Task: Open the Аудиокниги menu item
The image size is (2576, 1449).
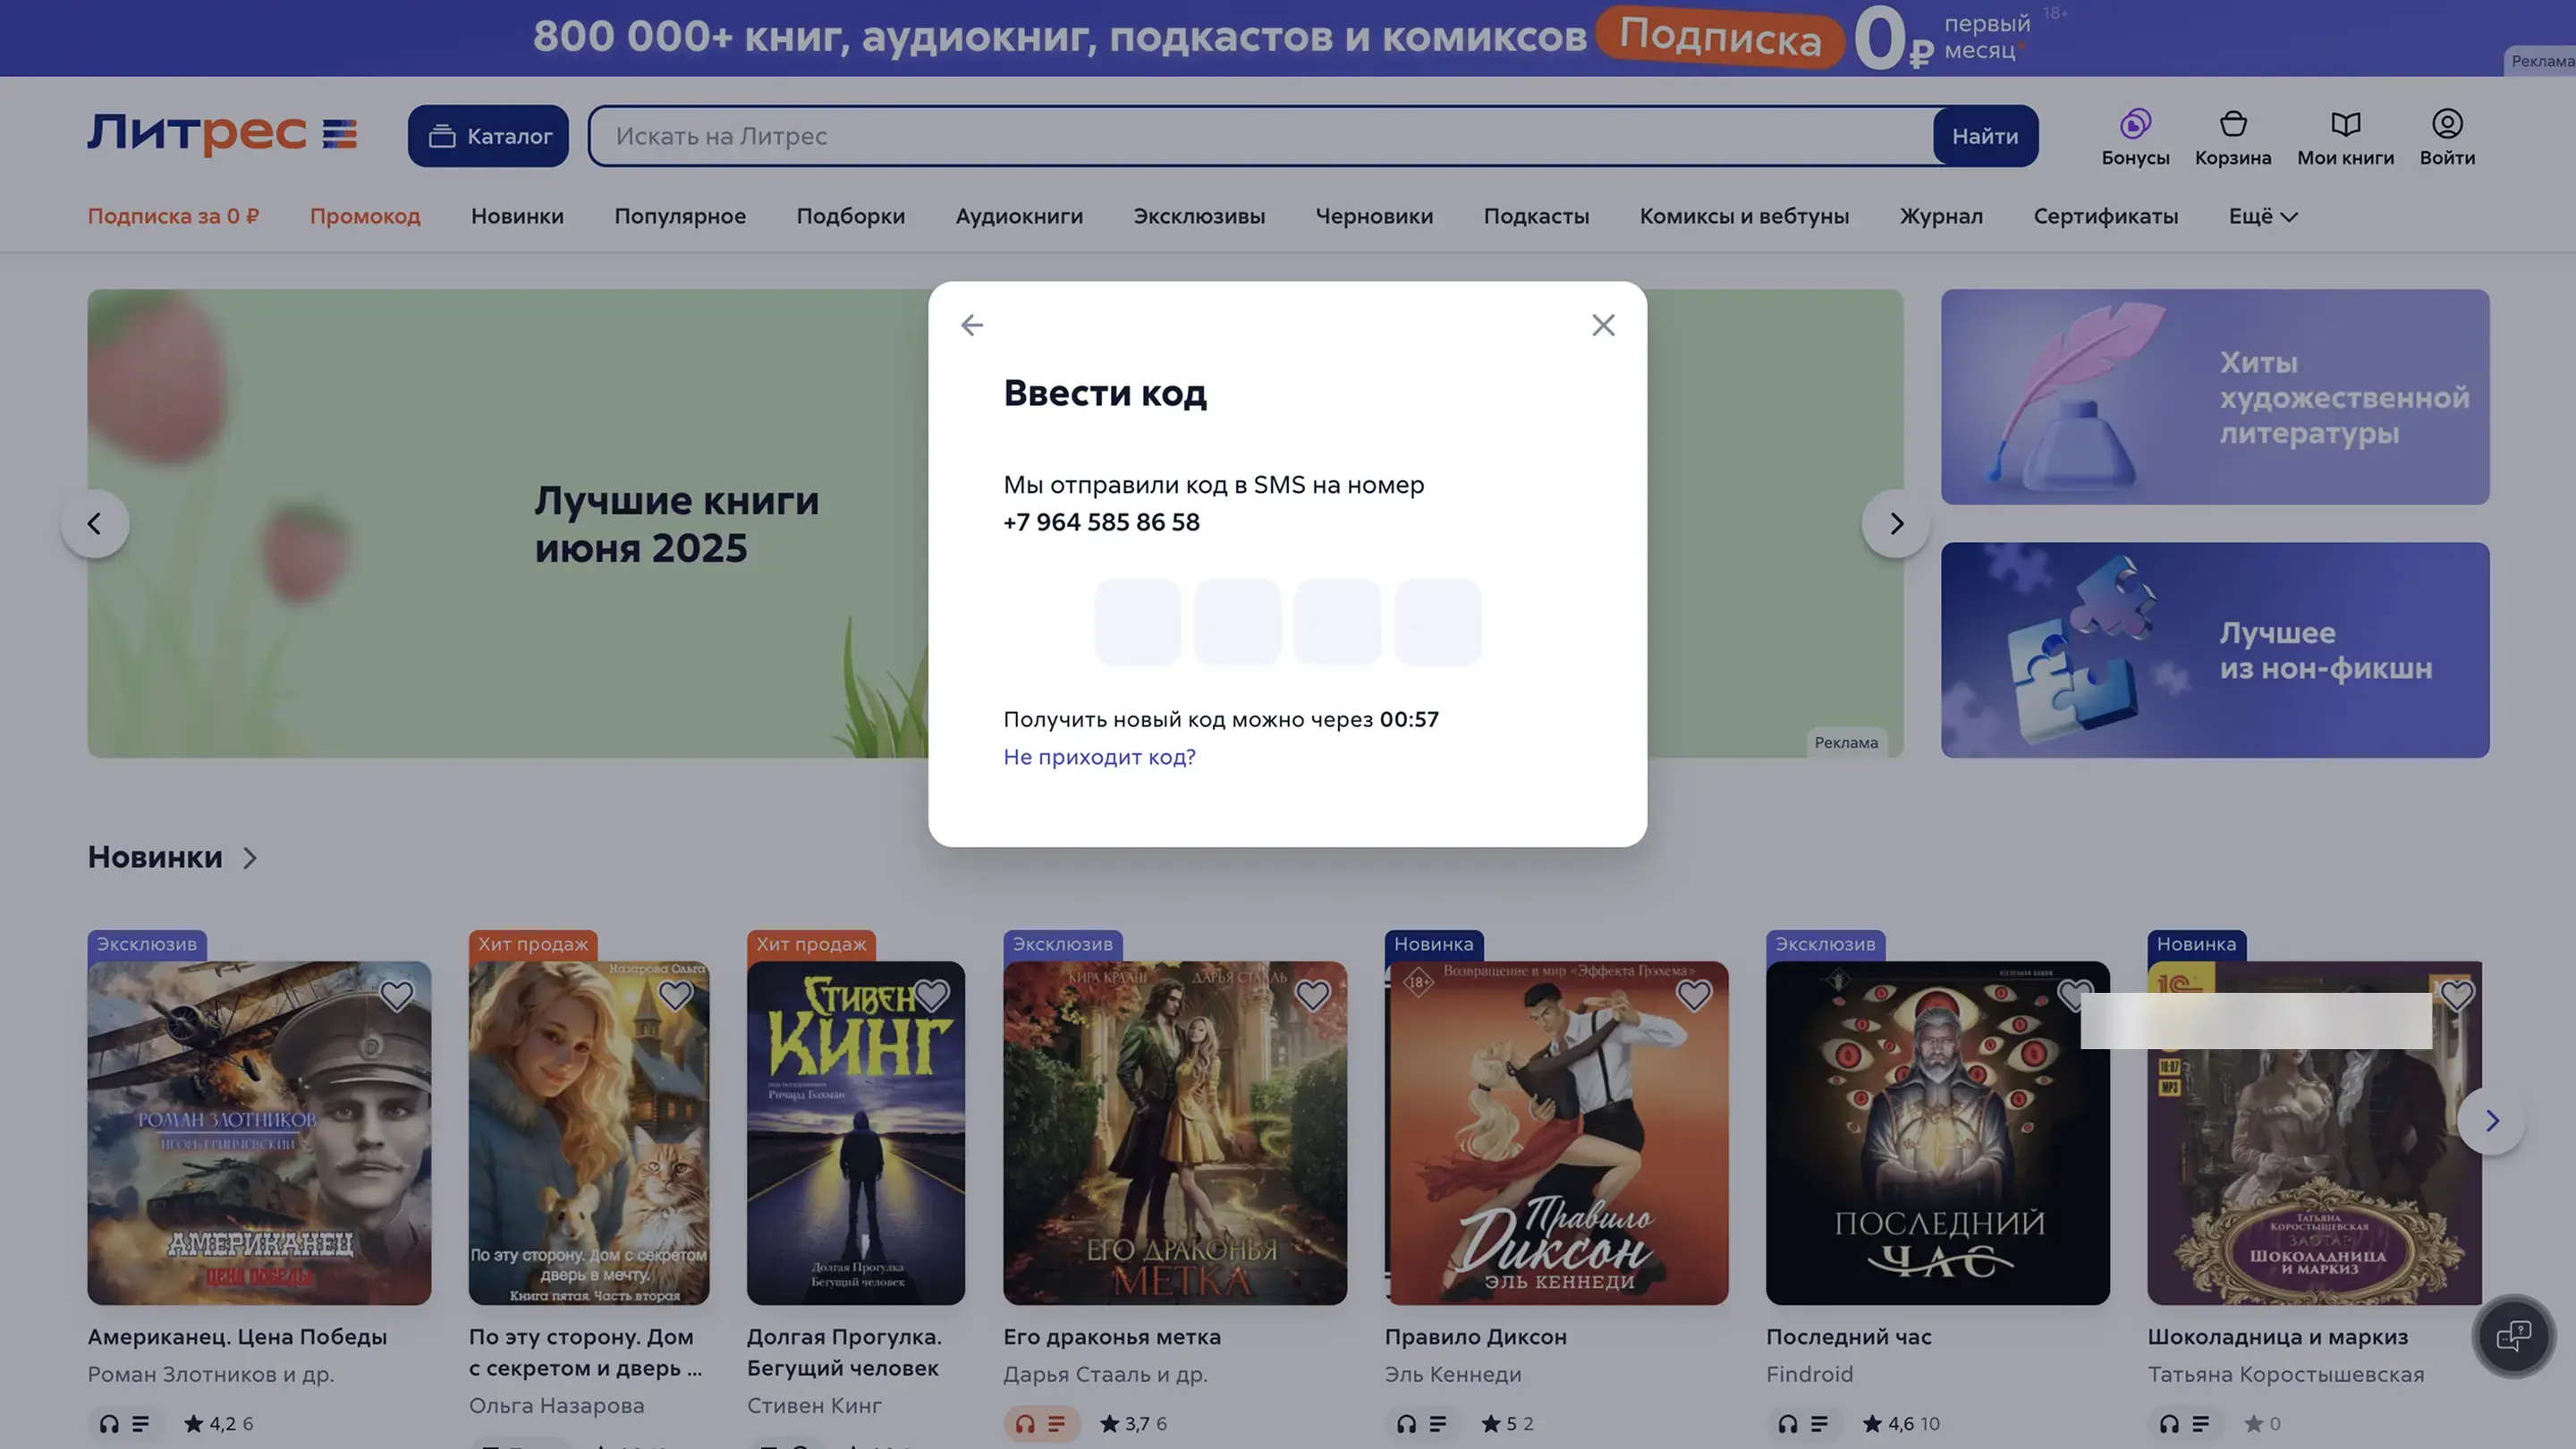Action: pyautogui.click(x=1018, y=216)
